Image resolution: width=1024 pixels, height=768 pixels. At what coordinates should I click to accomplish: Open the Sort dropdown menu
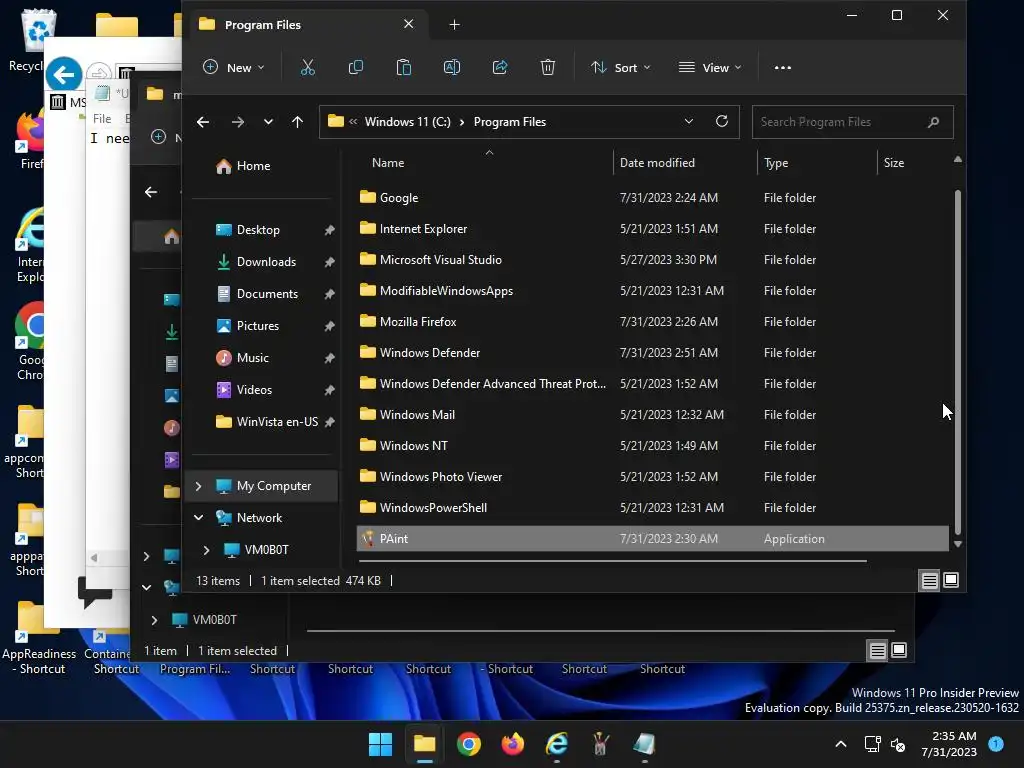[x=620, y=67]
